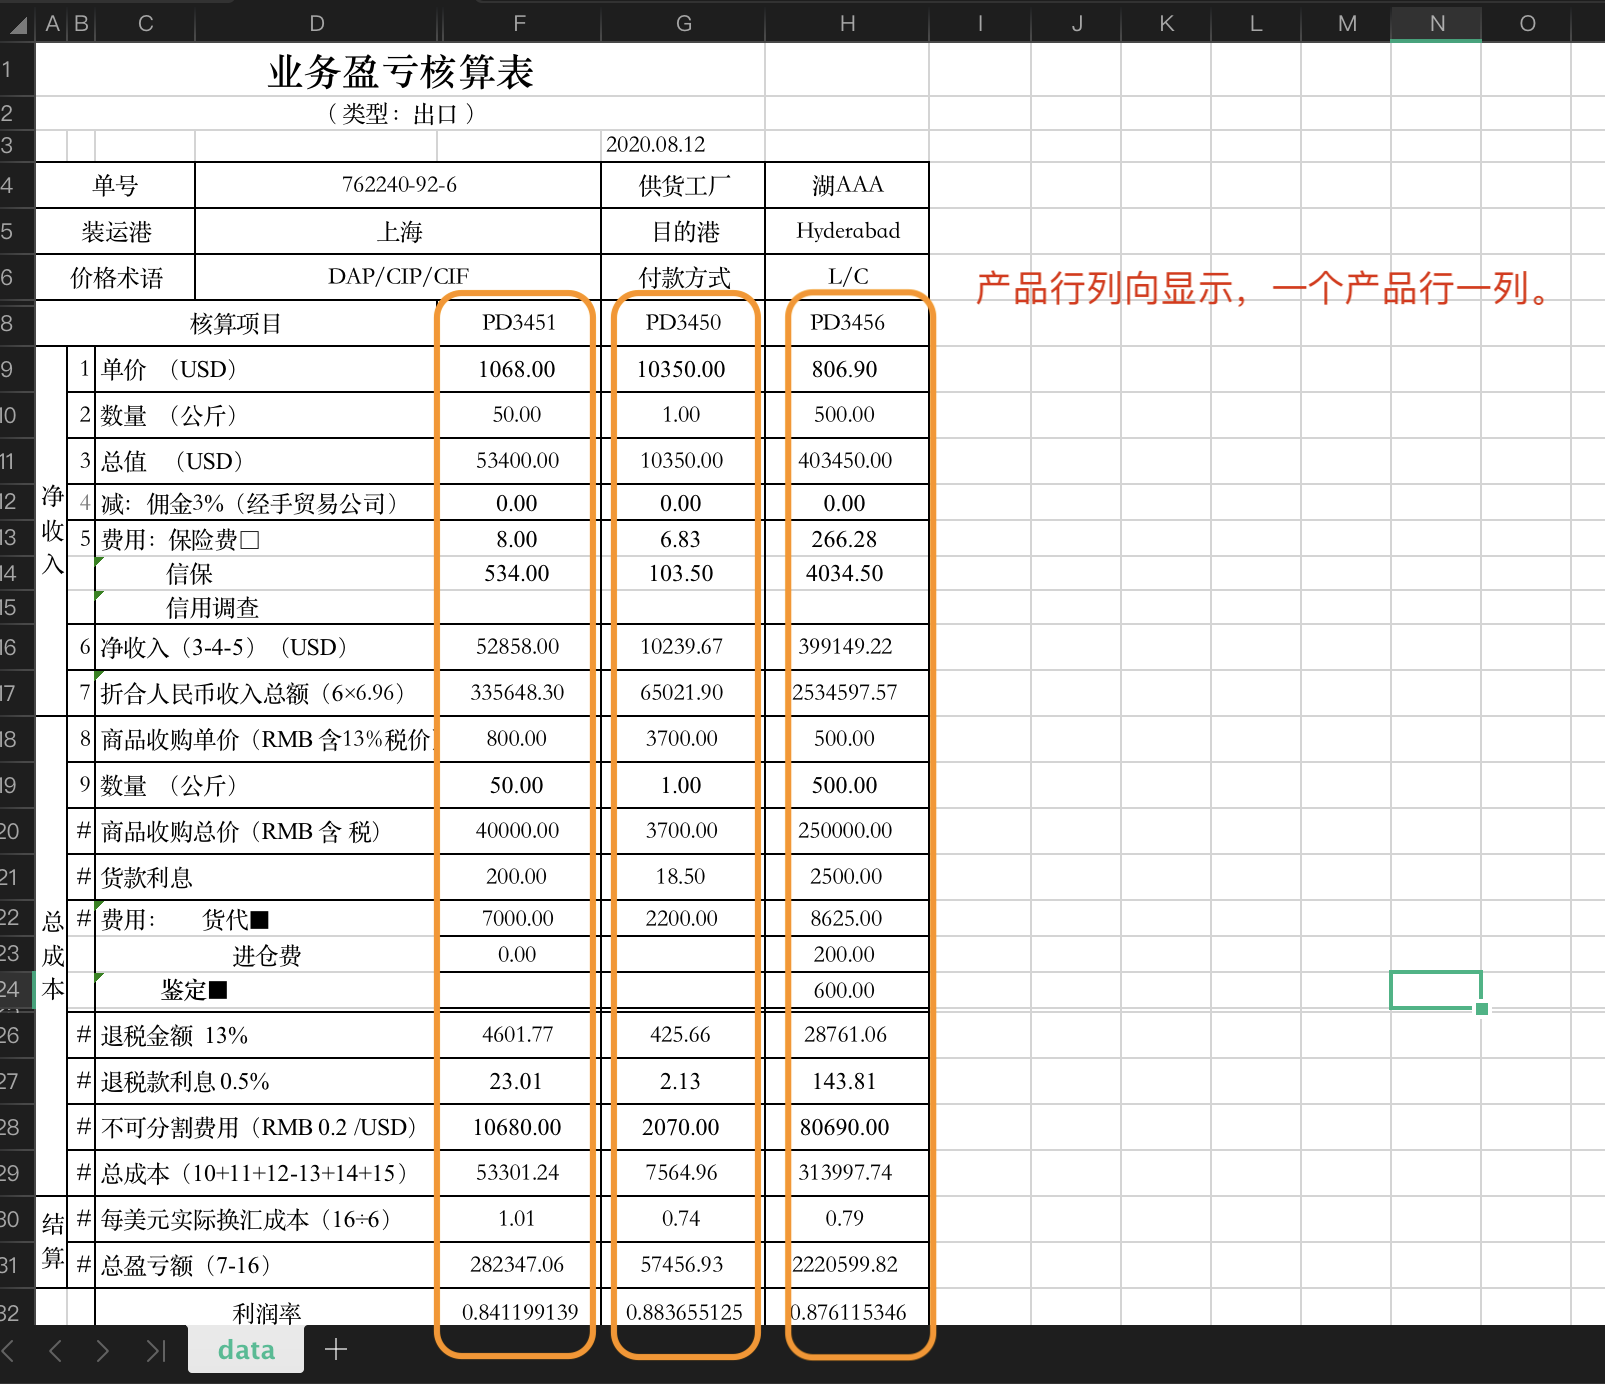
Task: Add a new sheet with the plus icon
Action: point(336,1350)
